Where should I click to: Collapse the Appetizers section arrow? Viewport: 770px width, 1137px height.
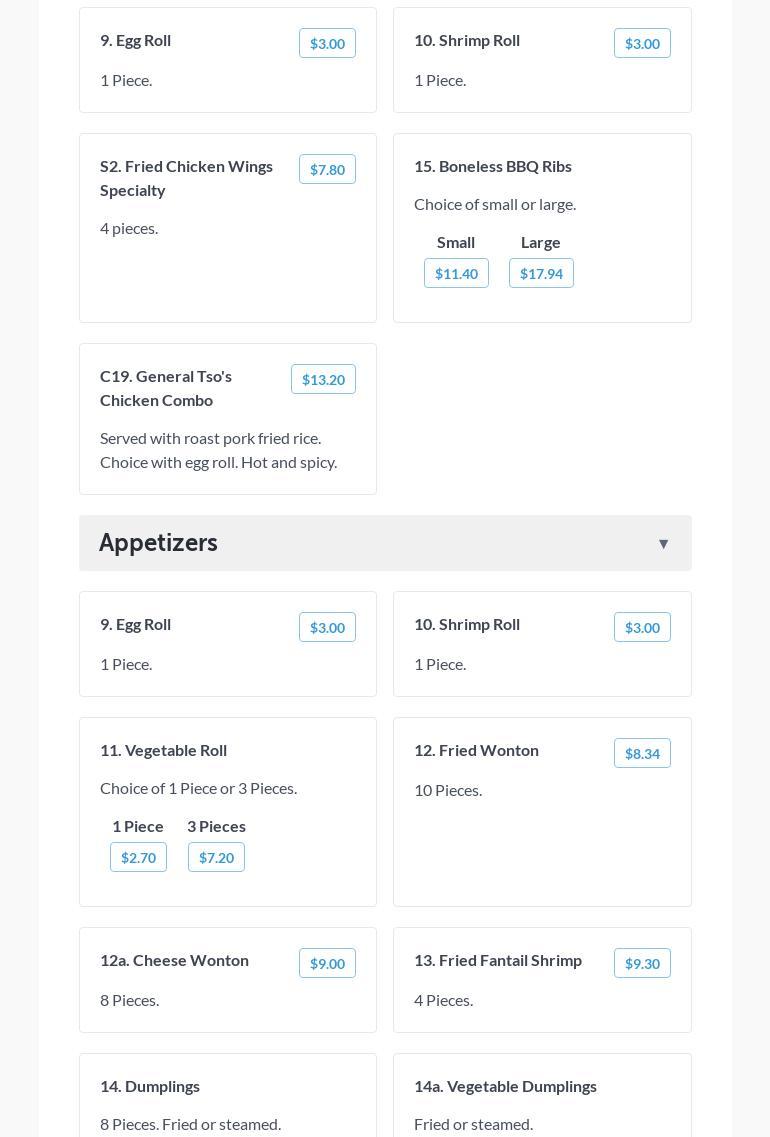663,544
